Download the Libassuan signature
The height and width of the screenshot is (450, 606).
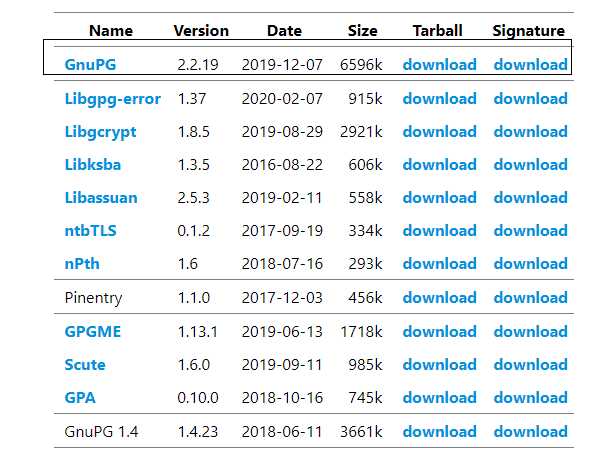pos(530,198)
